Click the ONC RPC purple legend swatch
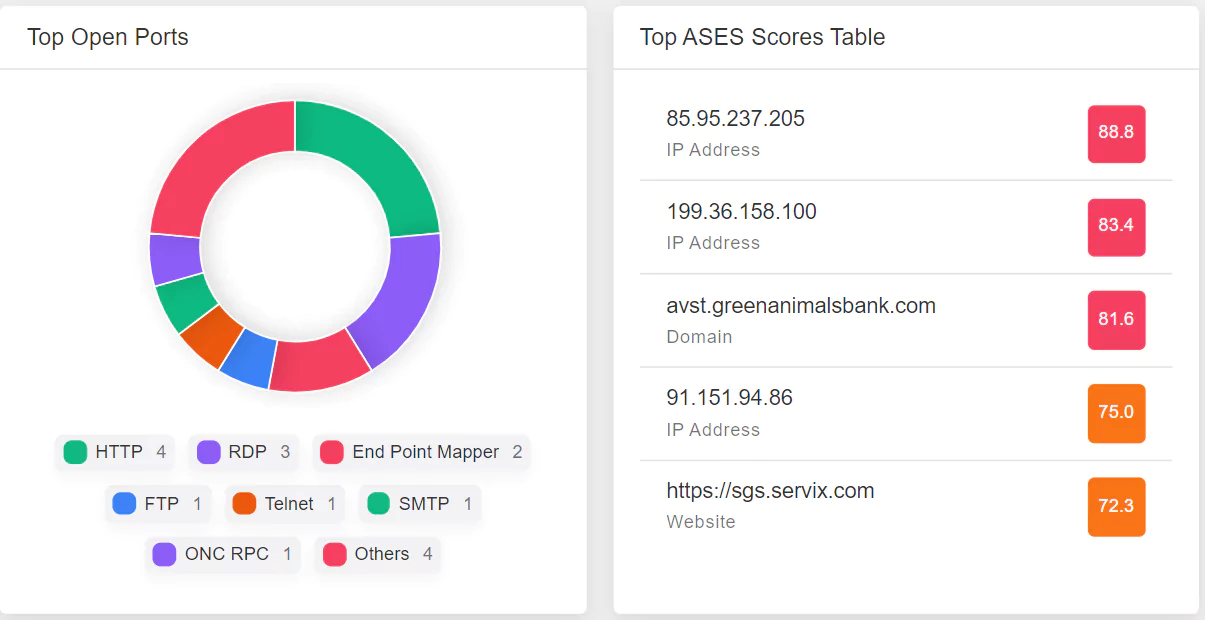 [x=164, y=554]
